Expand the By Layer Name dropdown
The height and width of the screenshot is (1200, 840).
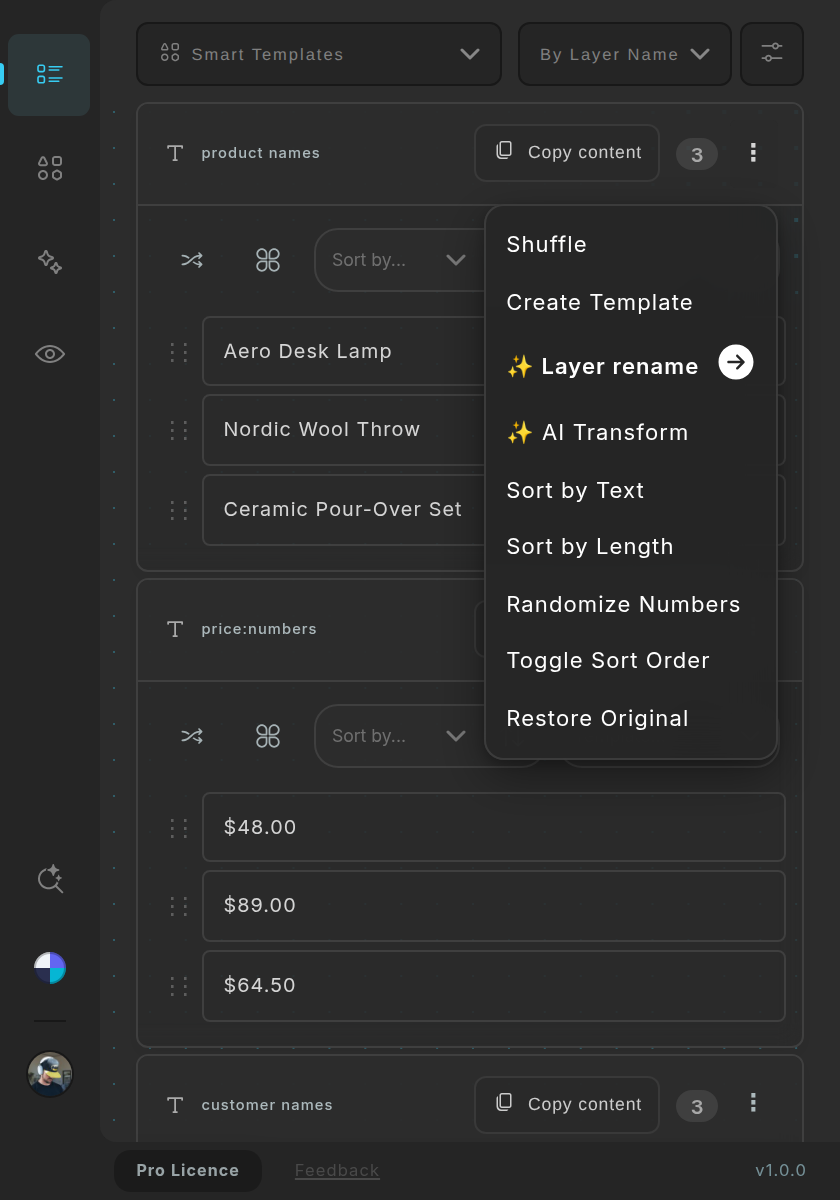pos(625,54)
